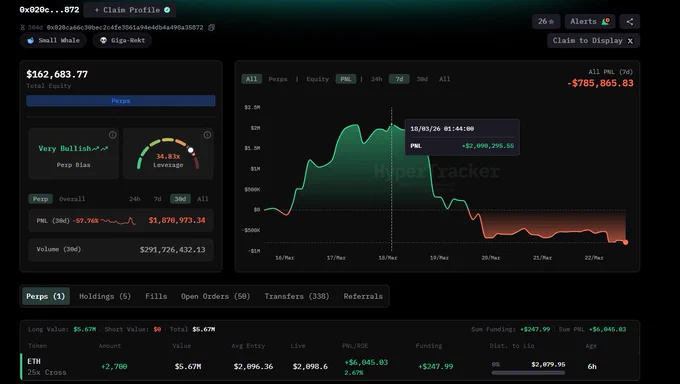
Task: Click the $2,098.6 live price cell
Action: pyautogui.click(x=310, y=367)
